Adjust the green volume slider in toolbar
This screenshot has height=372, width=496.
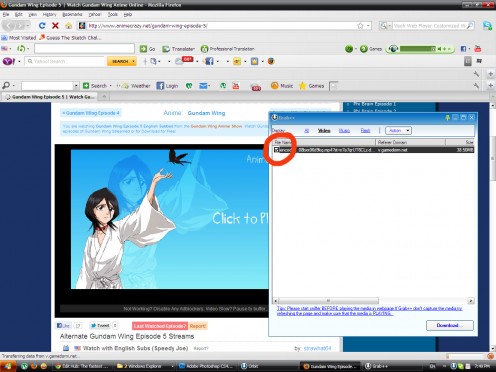point(418,49)
